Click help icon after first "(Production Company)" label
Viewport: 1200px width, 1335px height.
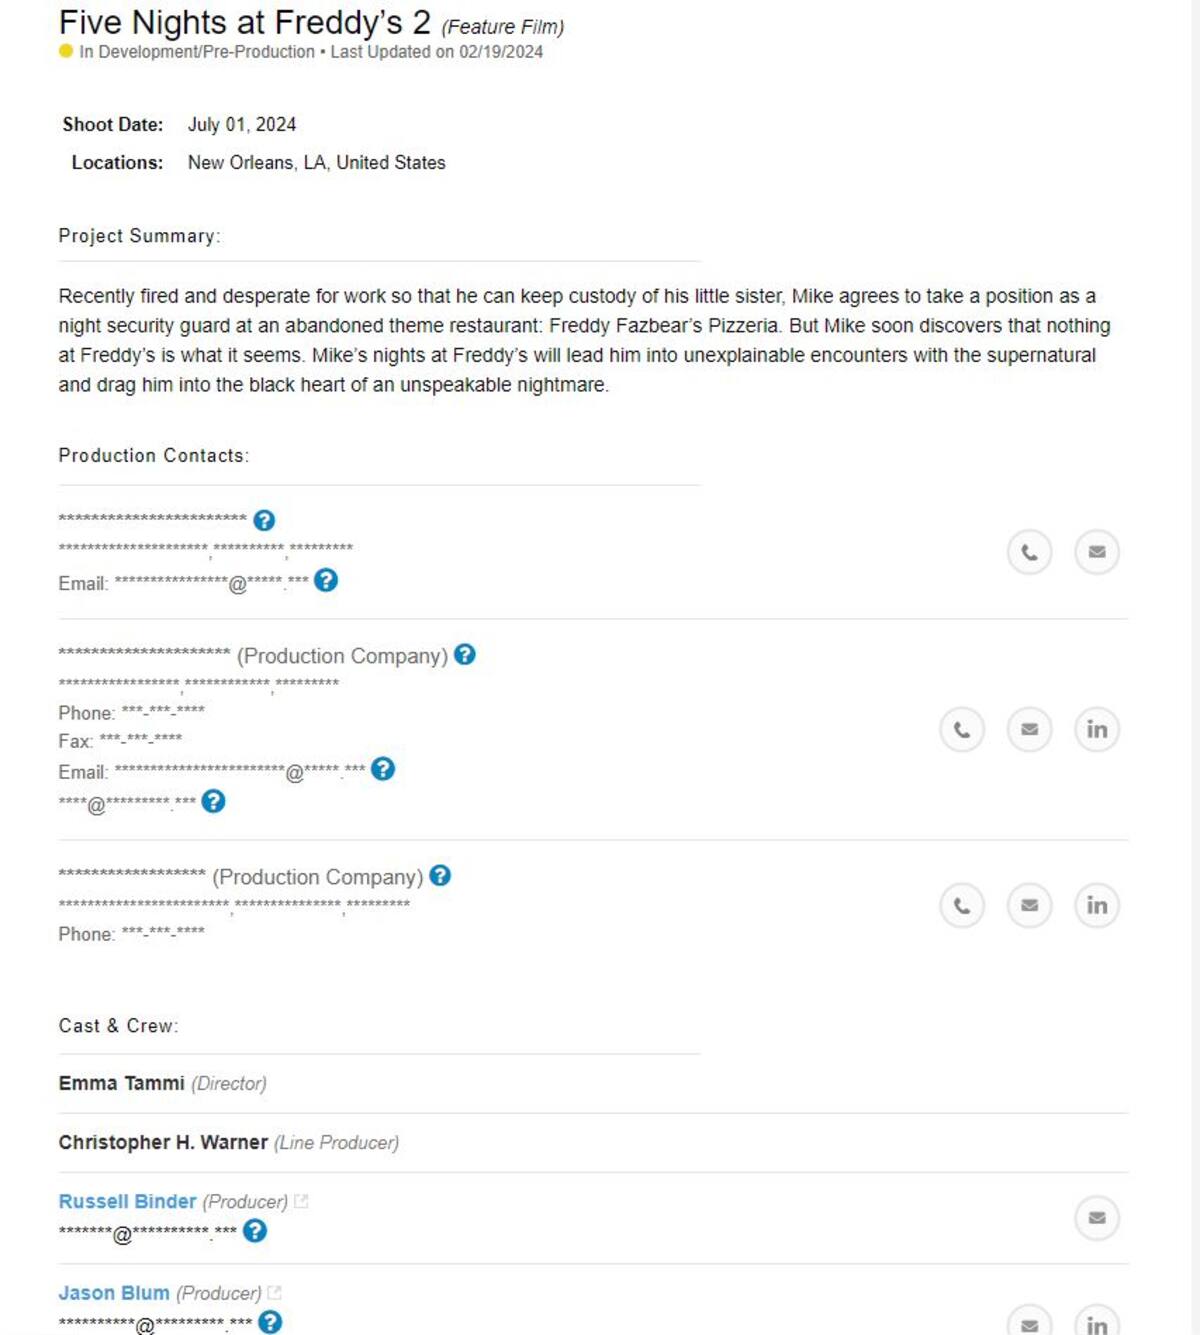(465, 654)
